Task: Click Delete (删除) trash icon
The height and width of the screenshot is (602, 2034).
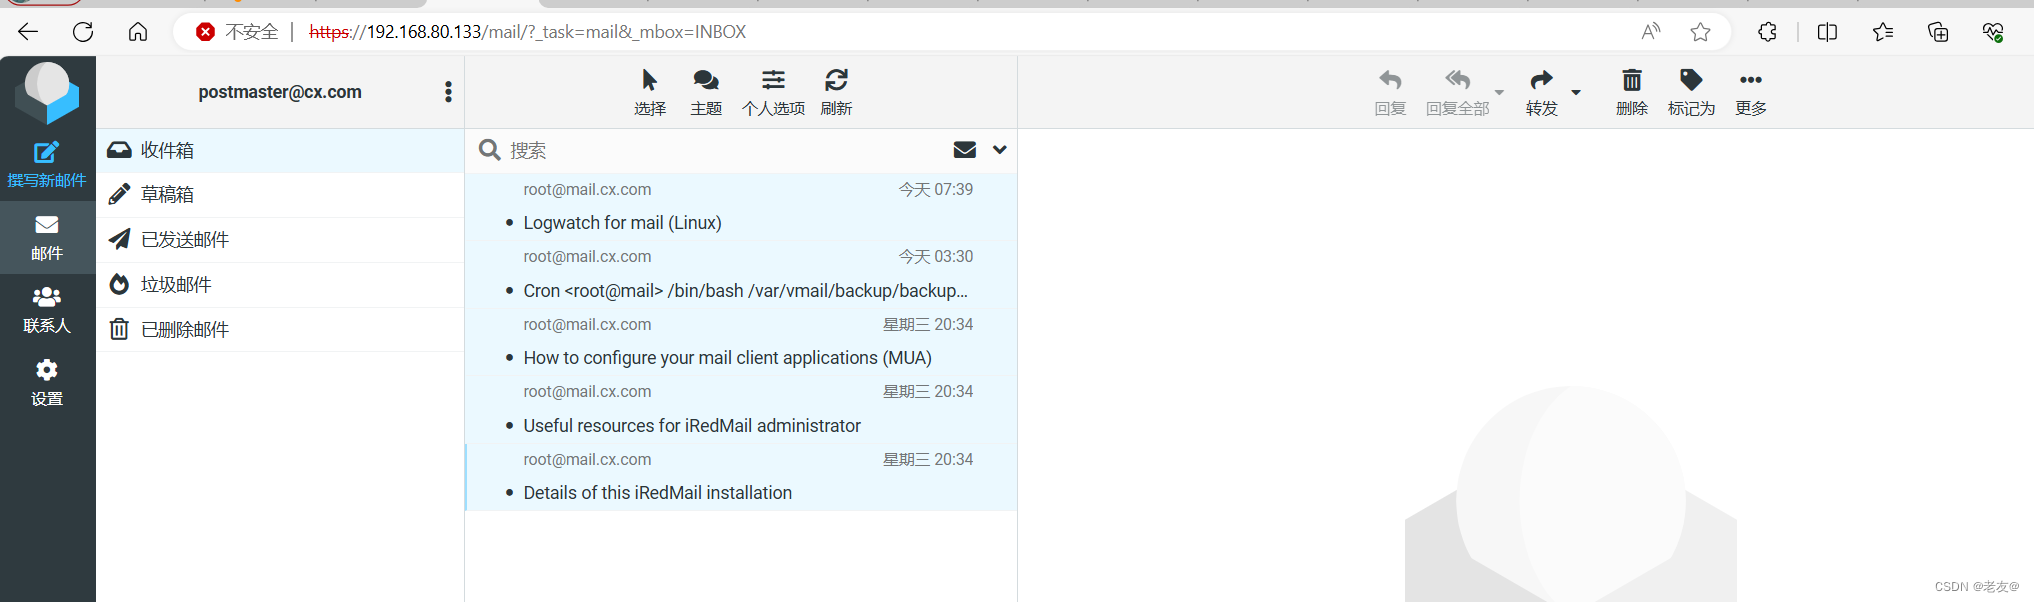Action: [1632, 92]
